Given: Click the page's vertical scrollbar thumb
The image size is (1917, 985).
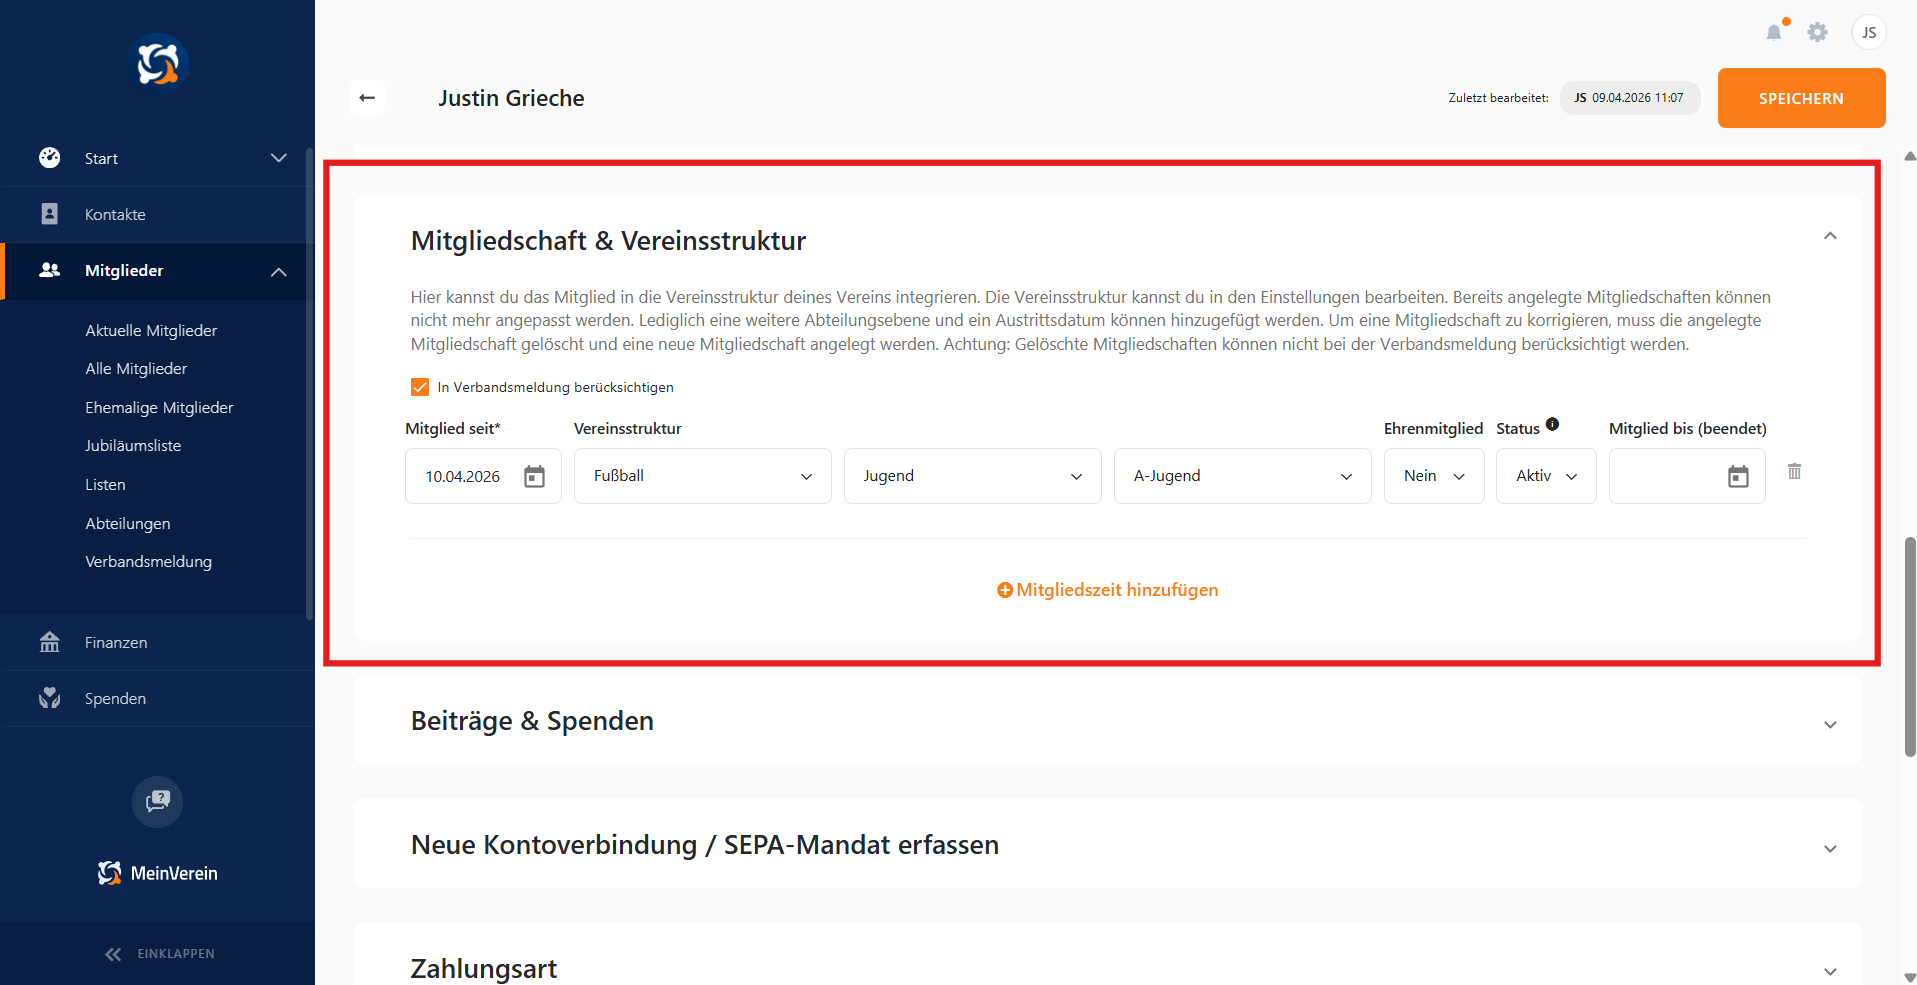Looking at the screenshot, I should tap(1909, 646).
